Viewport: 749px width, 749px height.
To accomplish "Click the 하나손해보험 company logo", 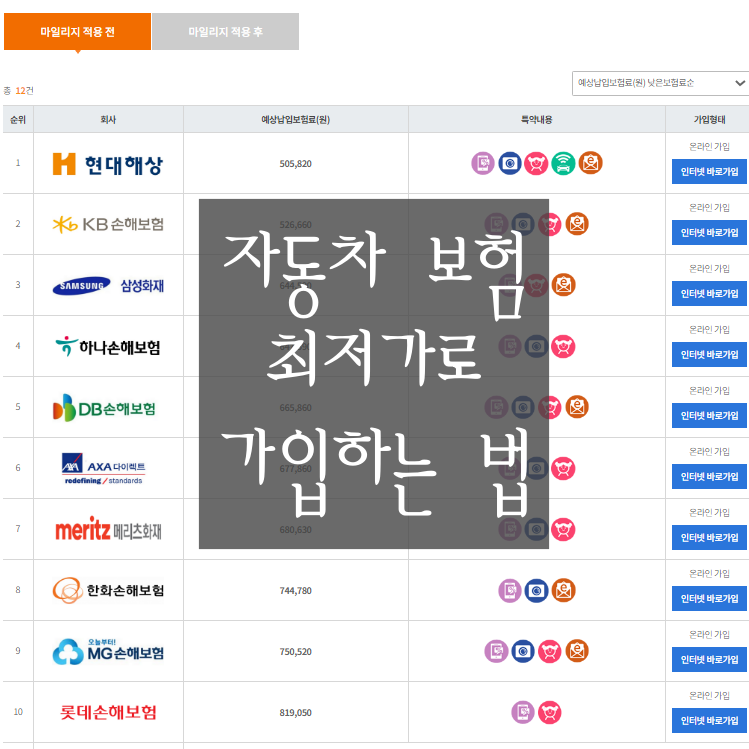I will click(108, 346).
